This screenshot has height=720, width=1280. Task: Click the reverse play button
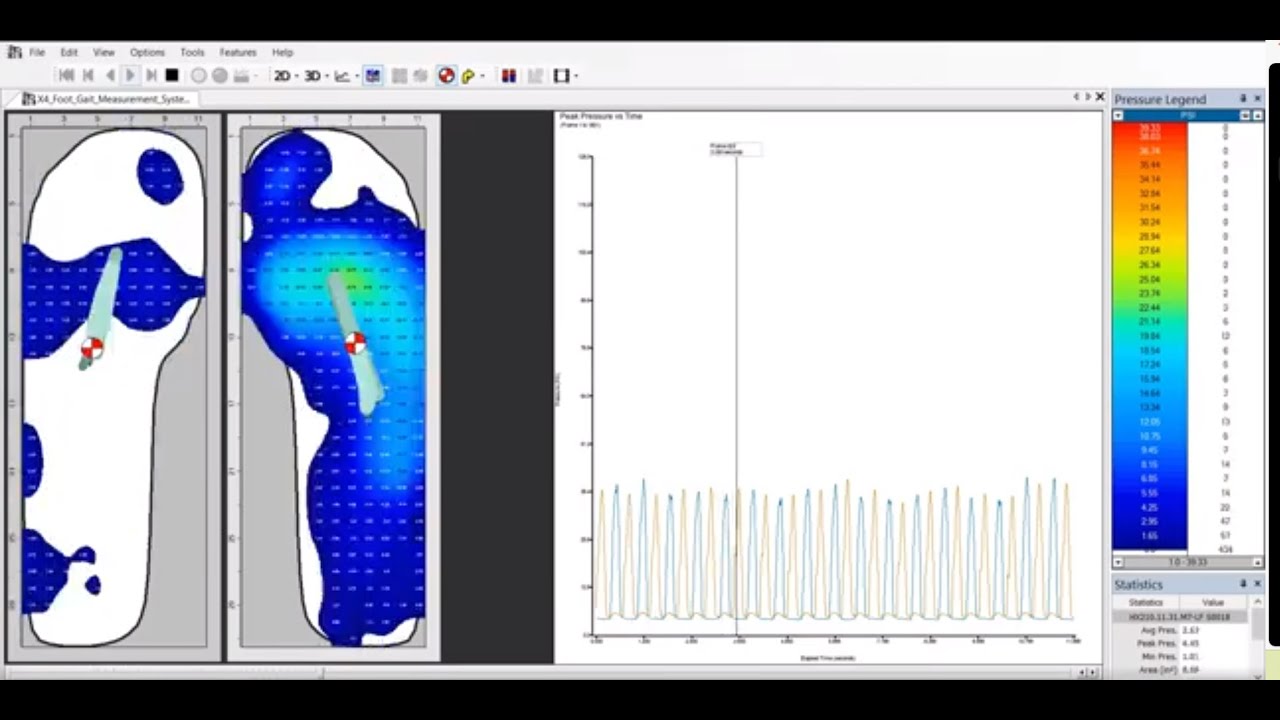(110, 75)
